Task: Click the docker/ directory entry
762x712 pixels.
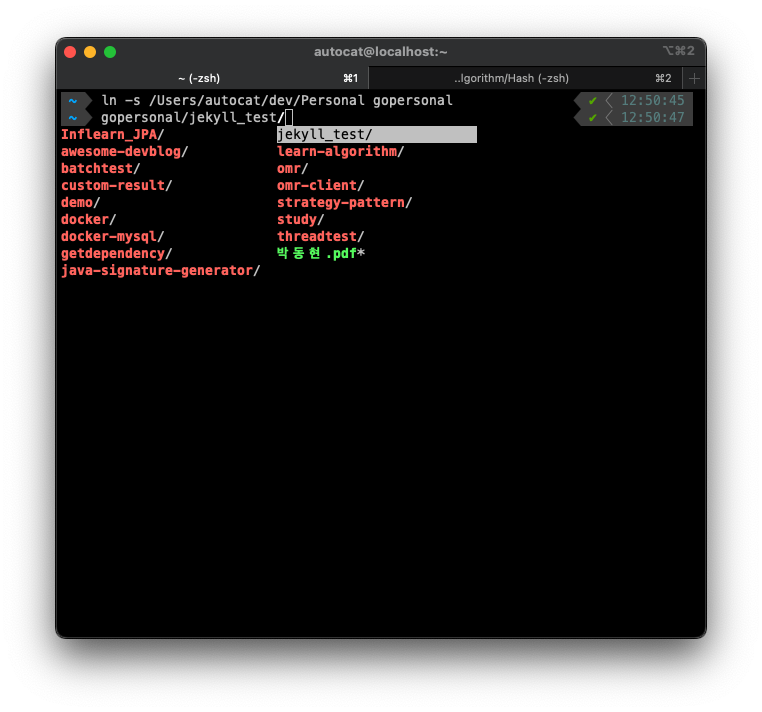Action: (88, 220)
